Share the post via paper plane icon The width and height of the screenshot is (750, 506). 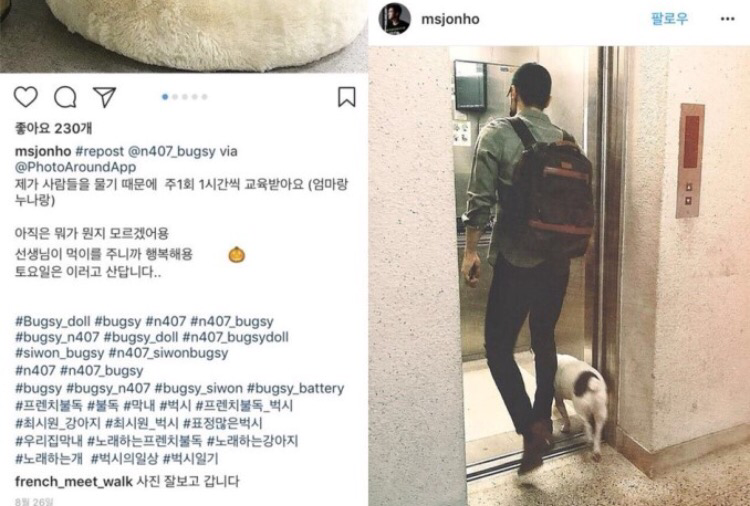(105, 97)
